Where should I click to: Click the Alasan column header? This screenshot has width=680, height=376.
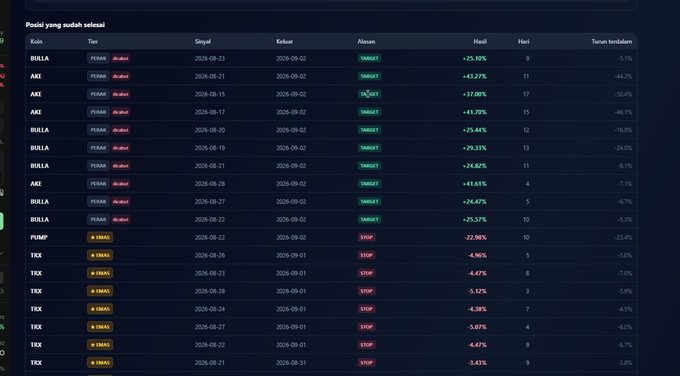coord(366,42)
